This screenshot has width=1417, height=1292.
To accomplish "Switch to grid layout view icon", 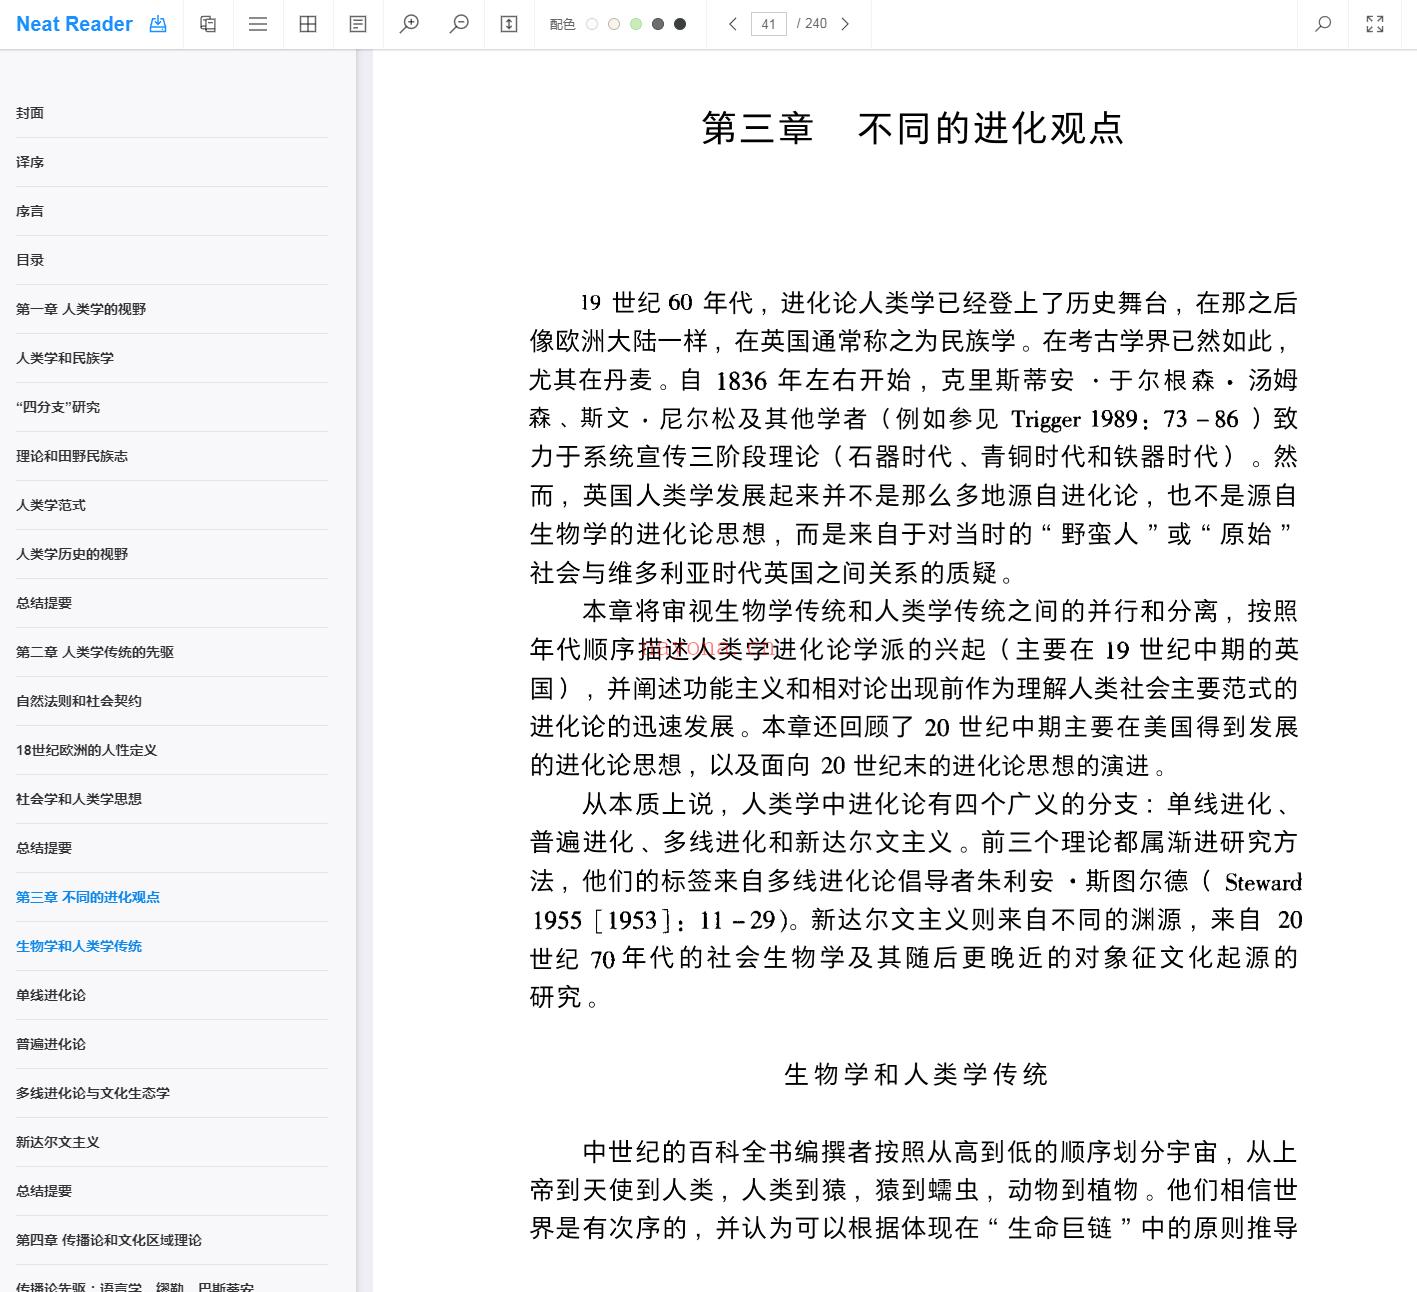I will [308, 24].
